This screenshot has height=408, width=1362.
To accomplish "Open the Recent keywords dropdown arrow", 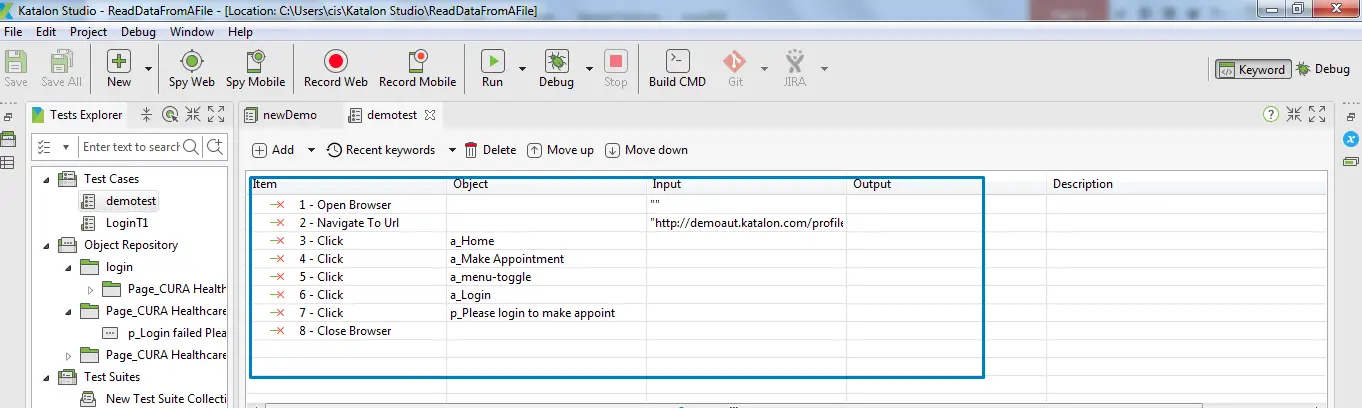I will (x=452, y=150).
